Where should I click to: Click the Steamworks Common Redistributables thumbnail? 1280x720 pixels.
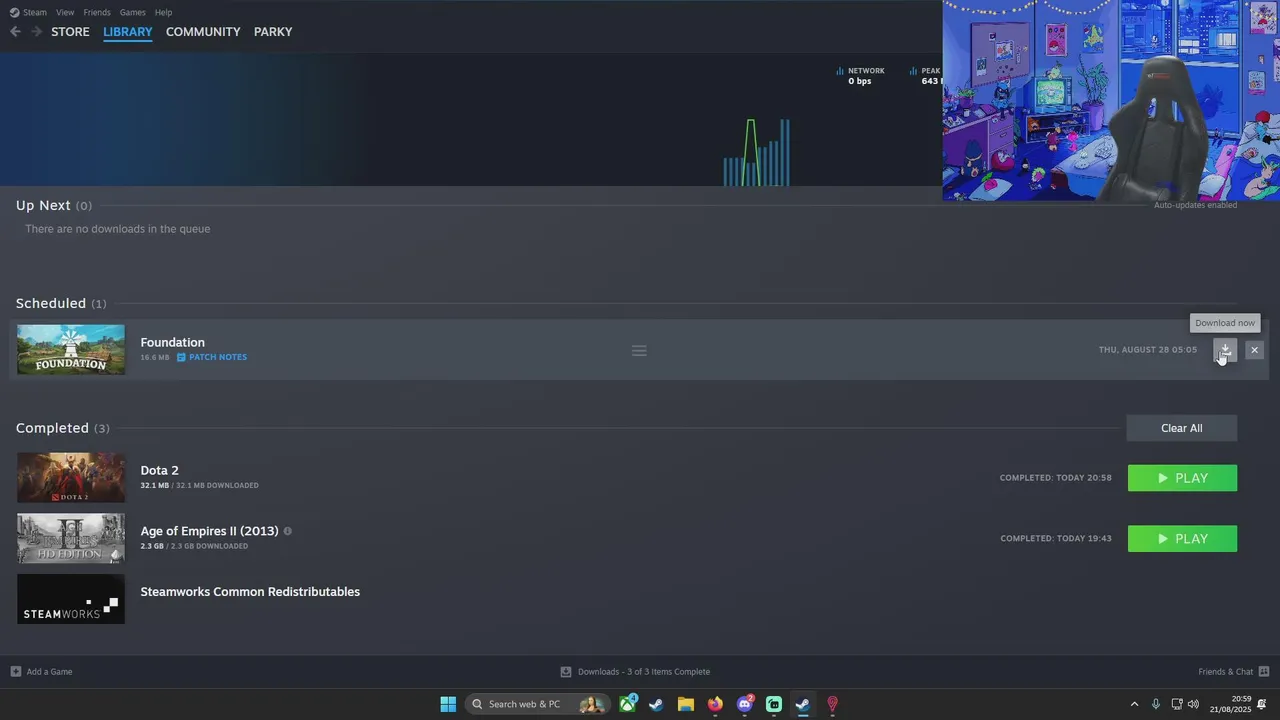[71, 599]
